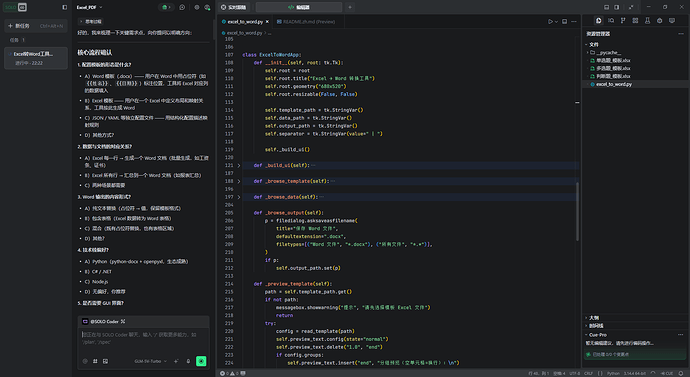Open notifications bell in status bar
The image size is (690, 377).
tap(681, 373)
